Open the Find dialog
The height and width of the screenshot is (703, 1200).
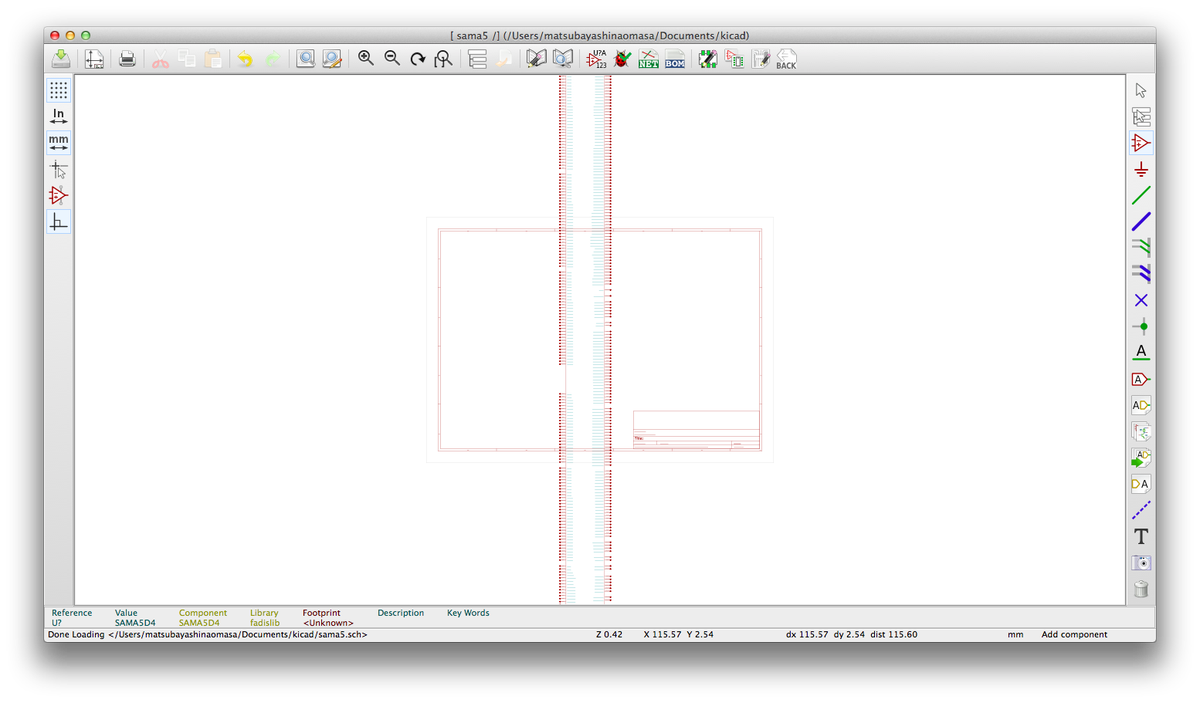tap(305, 59)
